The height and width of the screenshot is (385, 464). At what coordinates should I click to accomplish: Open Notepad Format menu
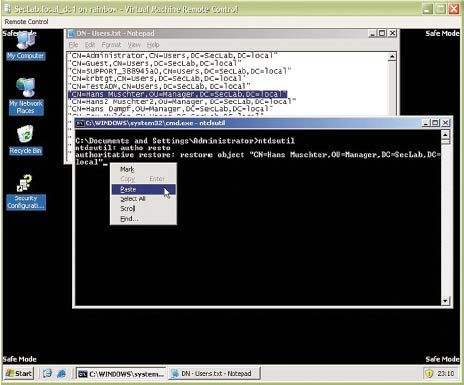click(111, 45)
